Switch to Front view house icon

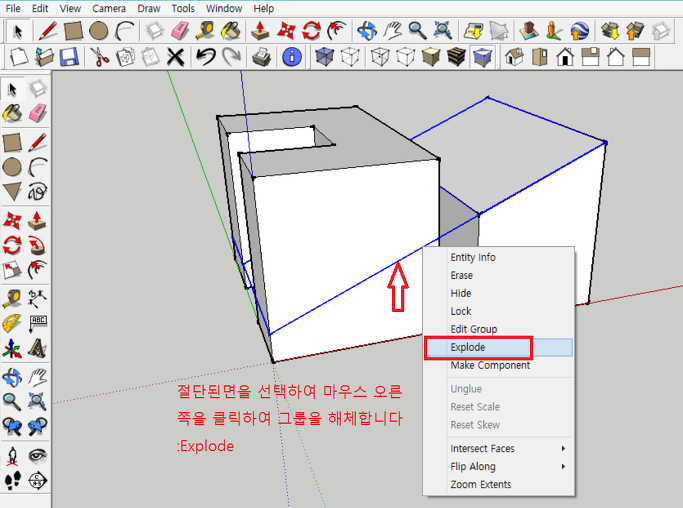pyautogui.click(x=565, y=57)
